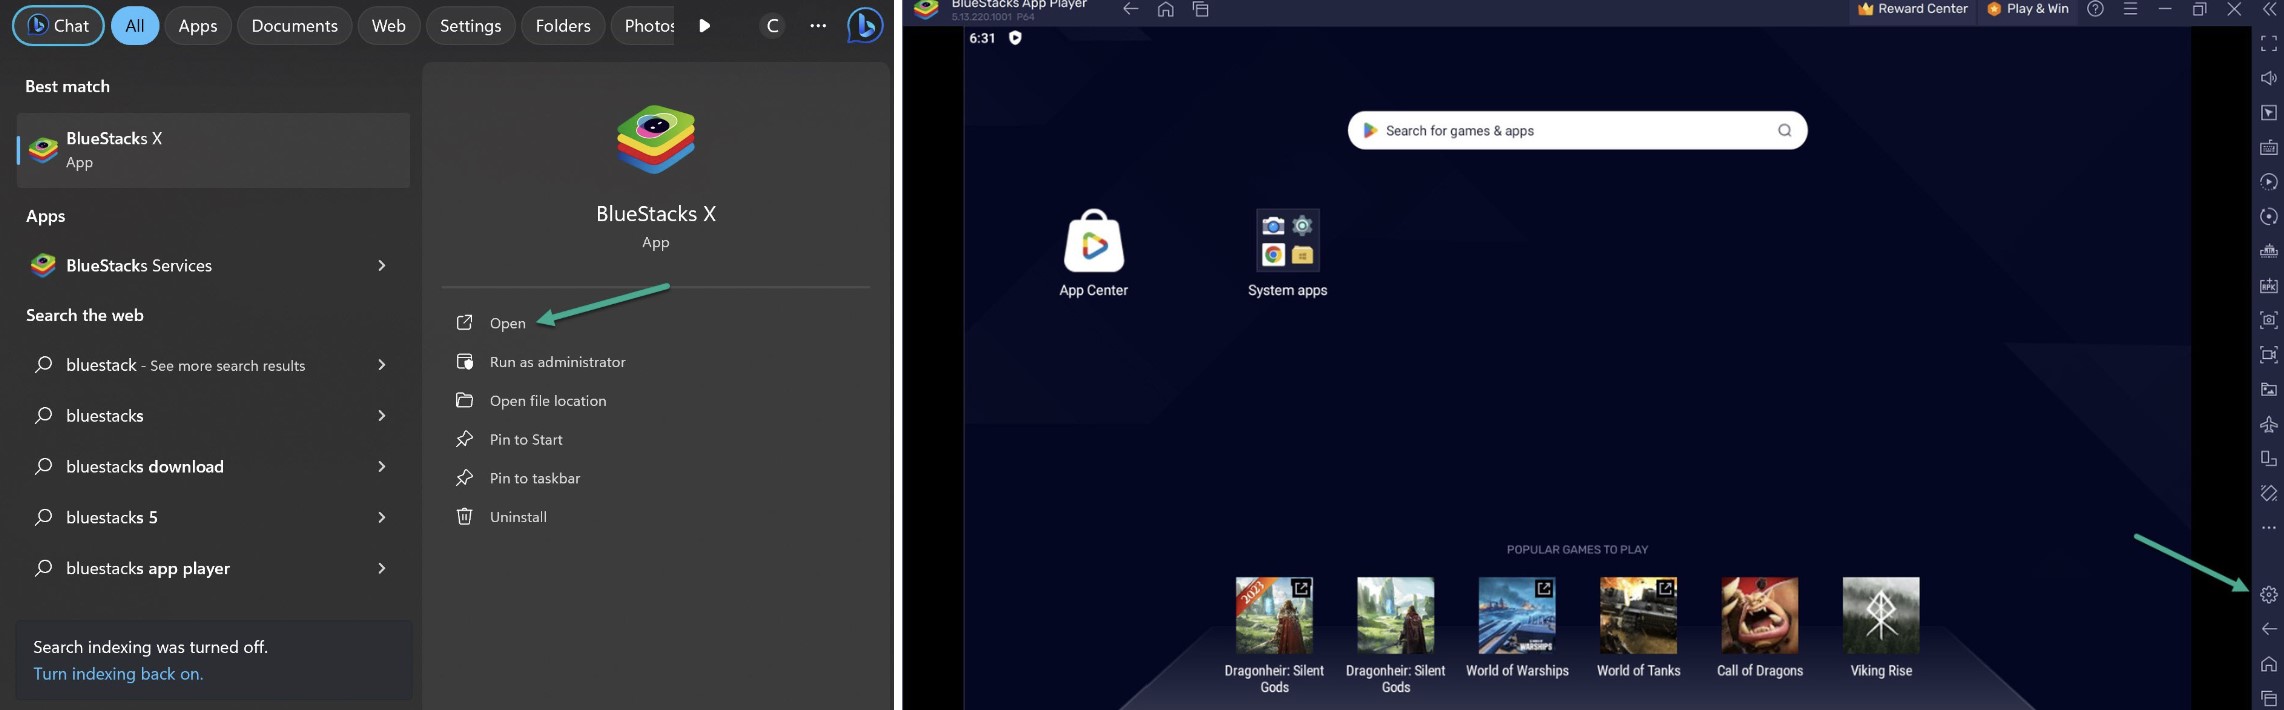Switch to the Folders filter tab
The width and height of the screenshot is (2284, 710).
coord(563,26)
